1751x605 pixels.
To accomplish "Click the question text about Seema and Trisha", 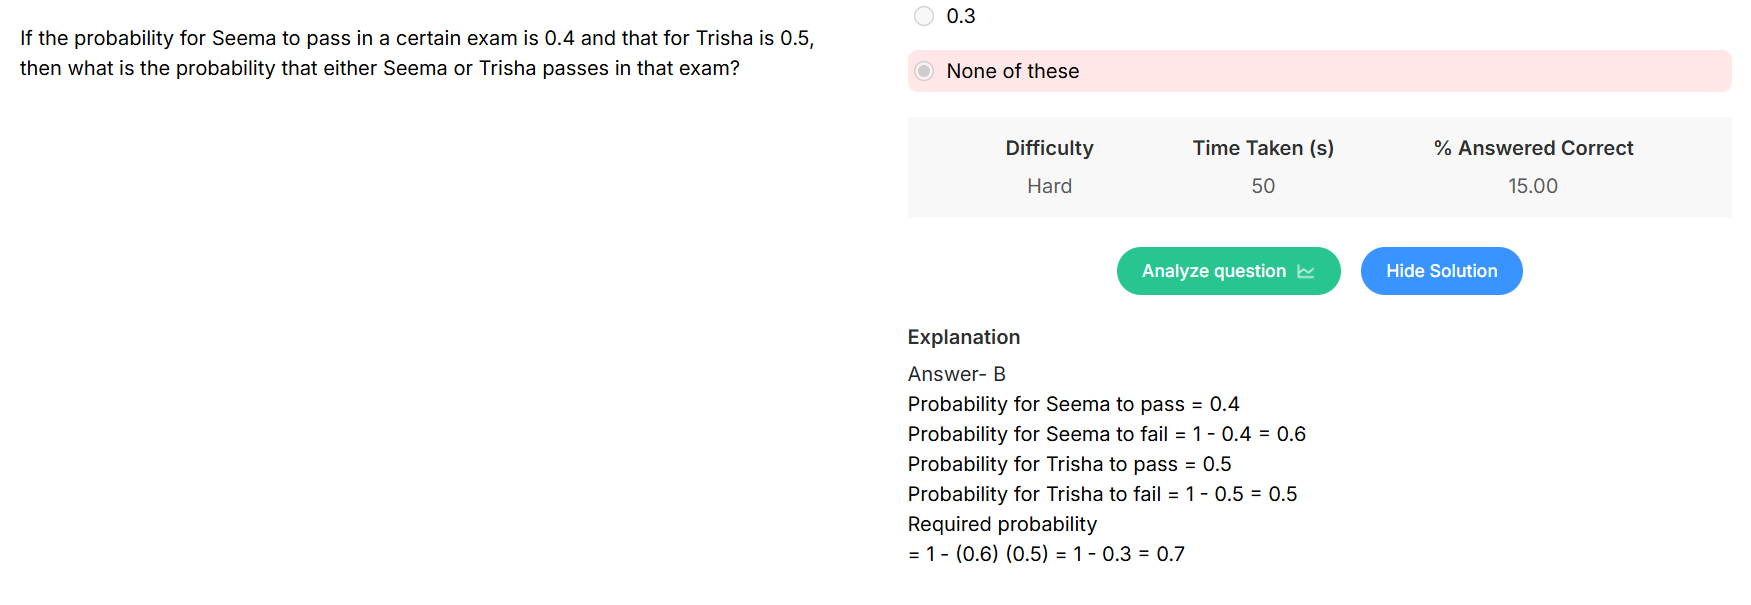I will pyautogui.click(x=417, y=53).
